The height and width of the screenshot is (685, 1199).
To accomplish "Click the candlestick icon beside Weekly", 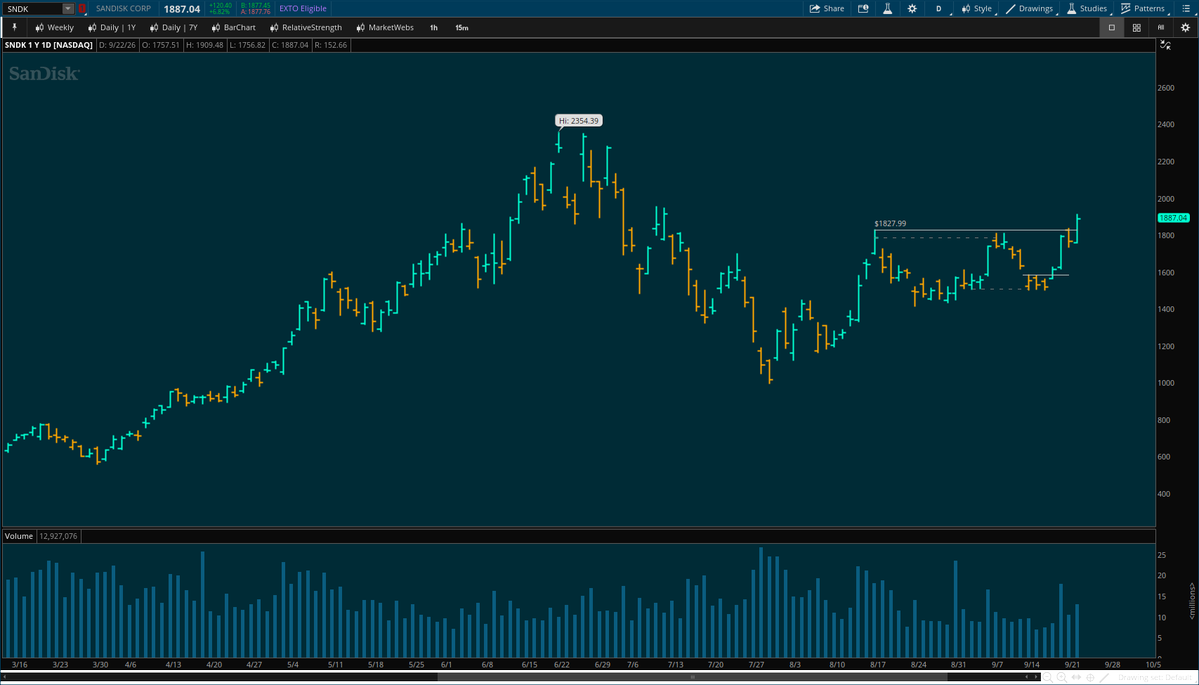I will [39, 28].
